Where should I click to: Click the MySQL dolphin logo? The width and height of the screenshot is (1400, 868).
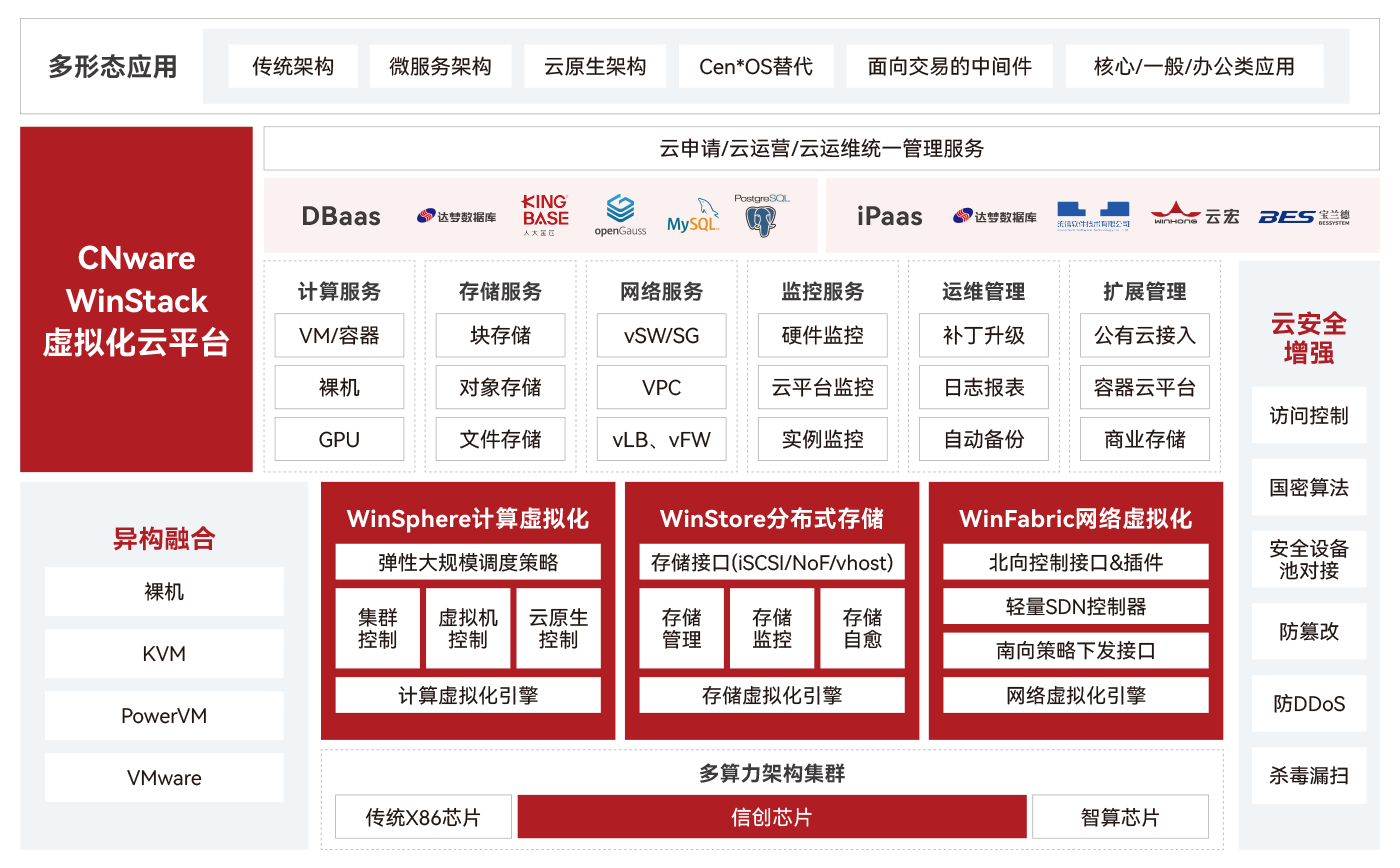coord(693,215)
